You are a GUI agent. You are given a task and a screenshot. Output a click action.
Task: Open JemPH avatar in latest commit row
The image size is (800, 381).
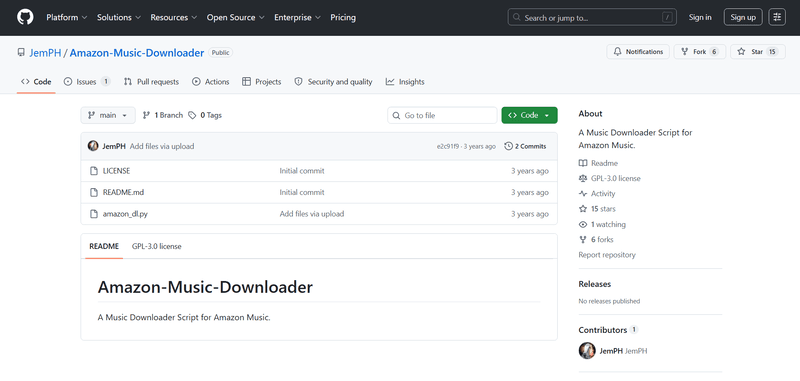coord(93,146)
